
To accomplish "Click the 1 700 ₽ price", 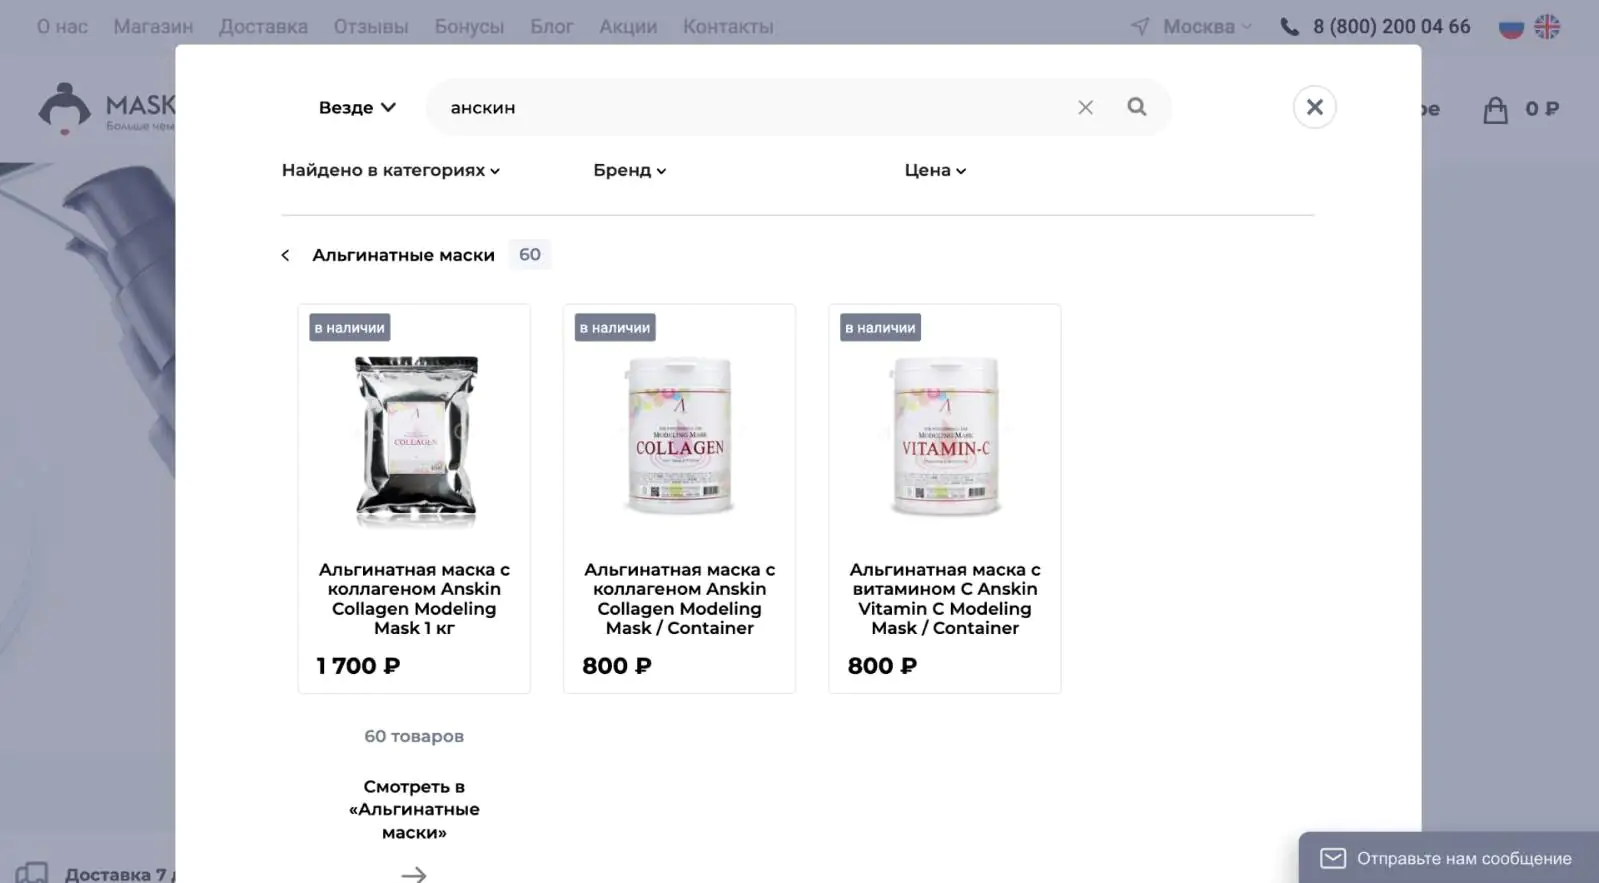I will tap(358, 666).
